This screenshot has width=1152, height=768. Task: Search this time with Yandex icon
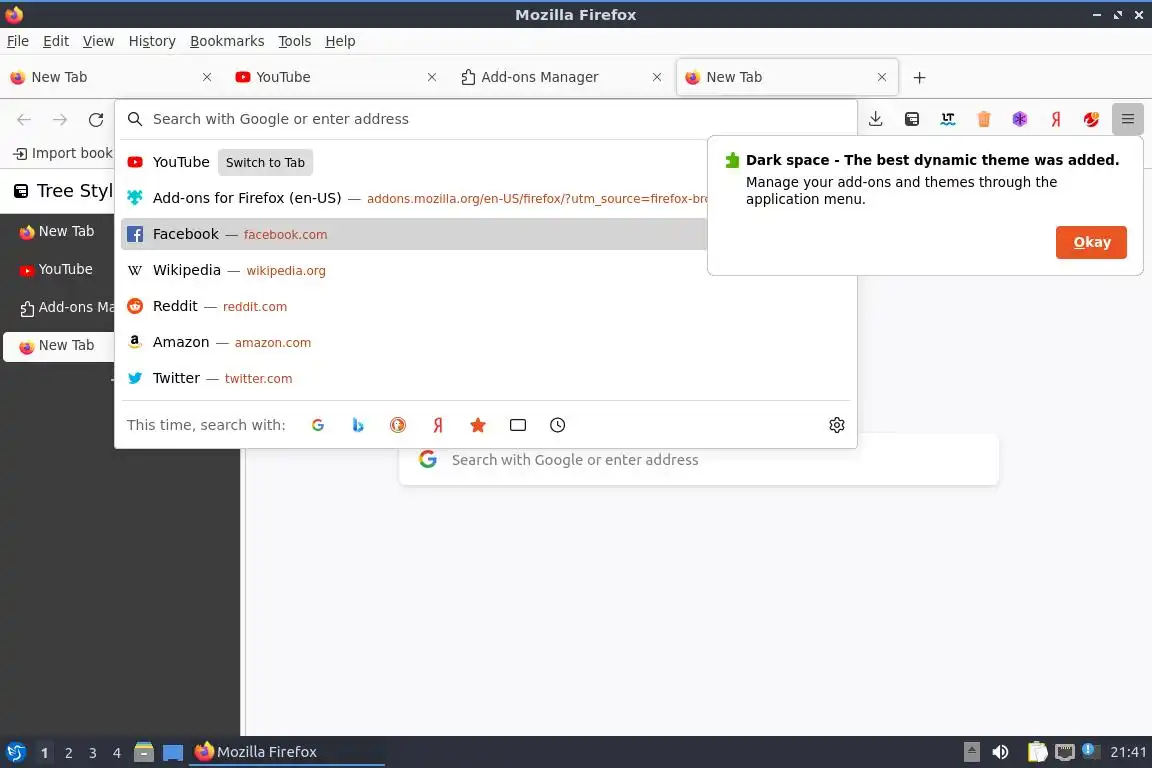click(438, 425)
